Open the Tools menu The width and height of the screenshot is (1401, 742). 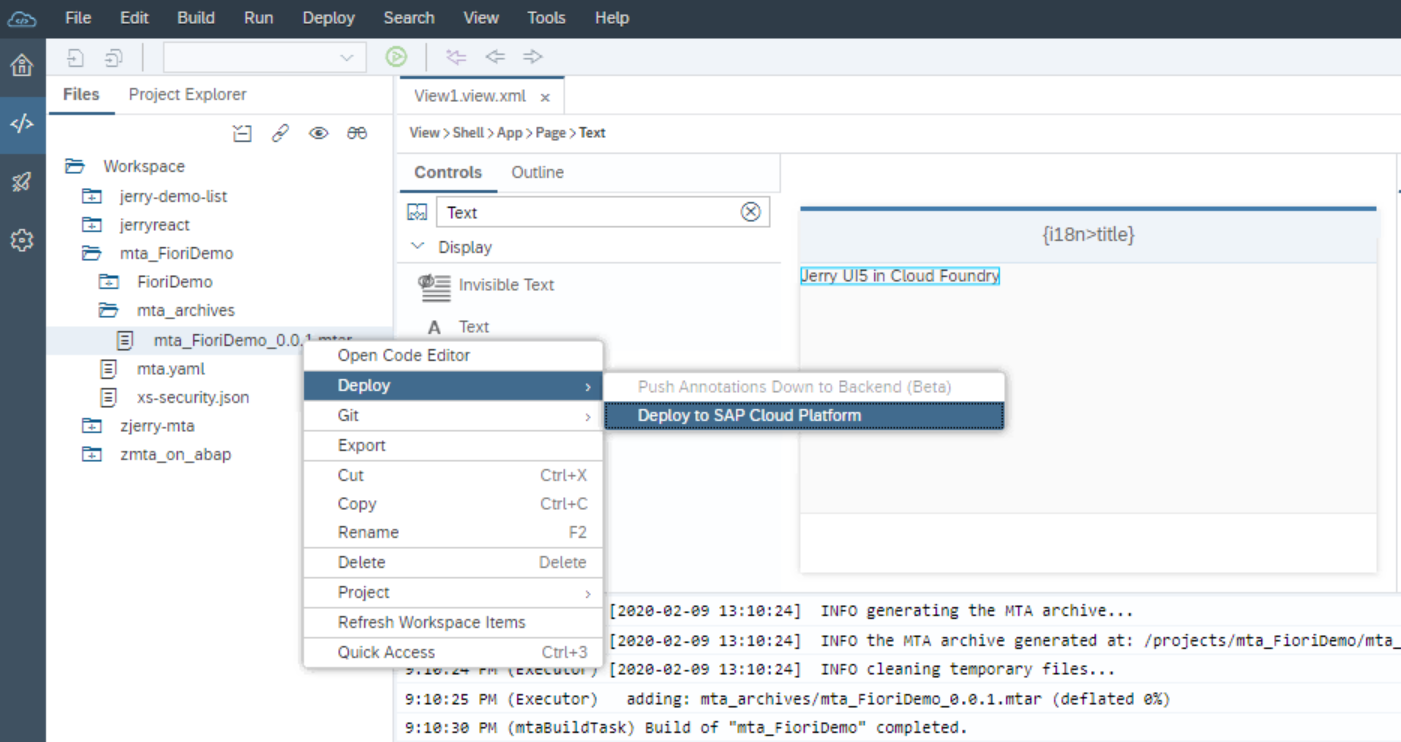tap(546, 18)
